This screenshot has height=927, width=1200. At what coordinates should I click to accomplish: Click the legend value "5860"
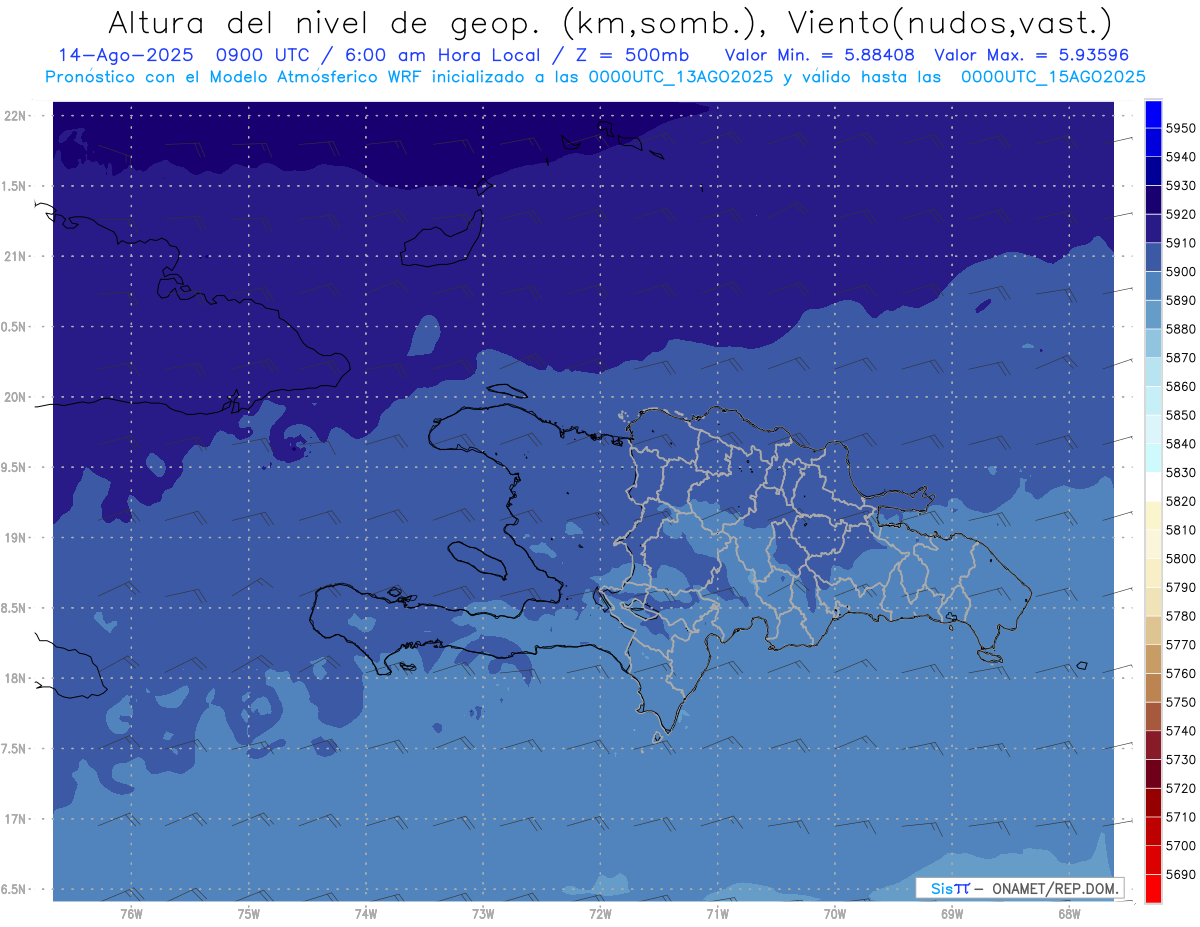1180,386
